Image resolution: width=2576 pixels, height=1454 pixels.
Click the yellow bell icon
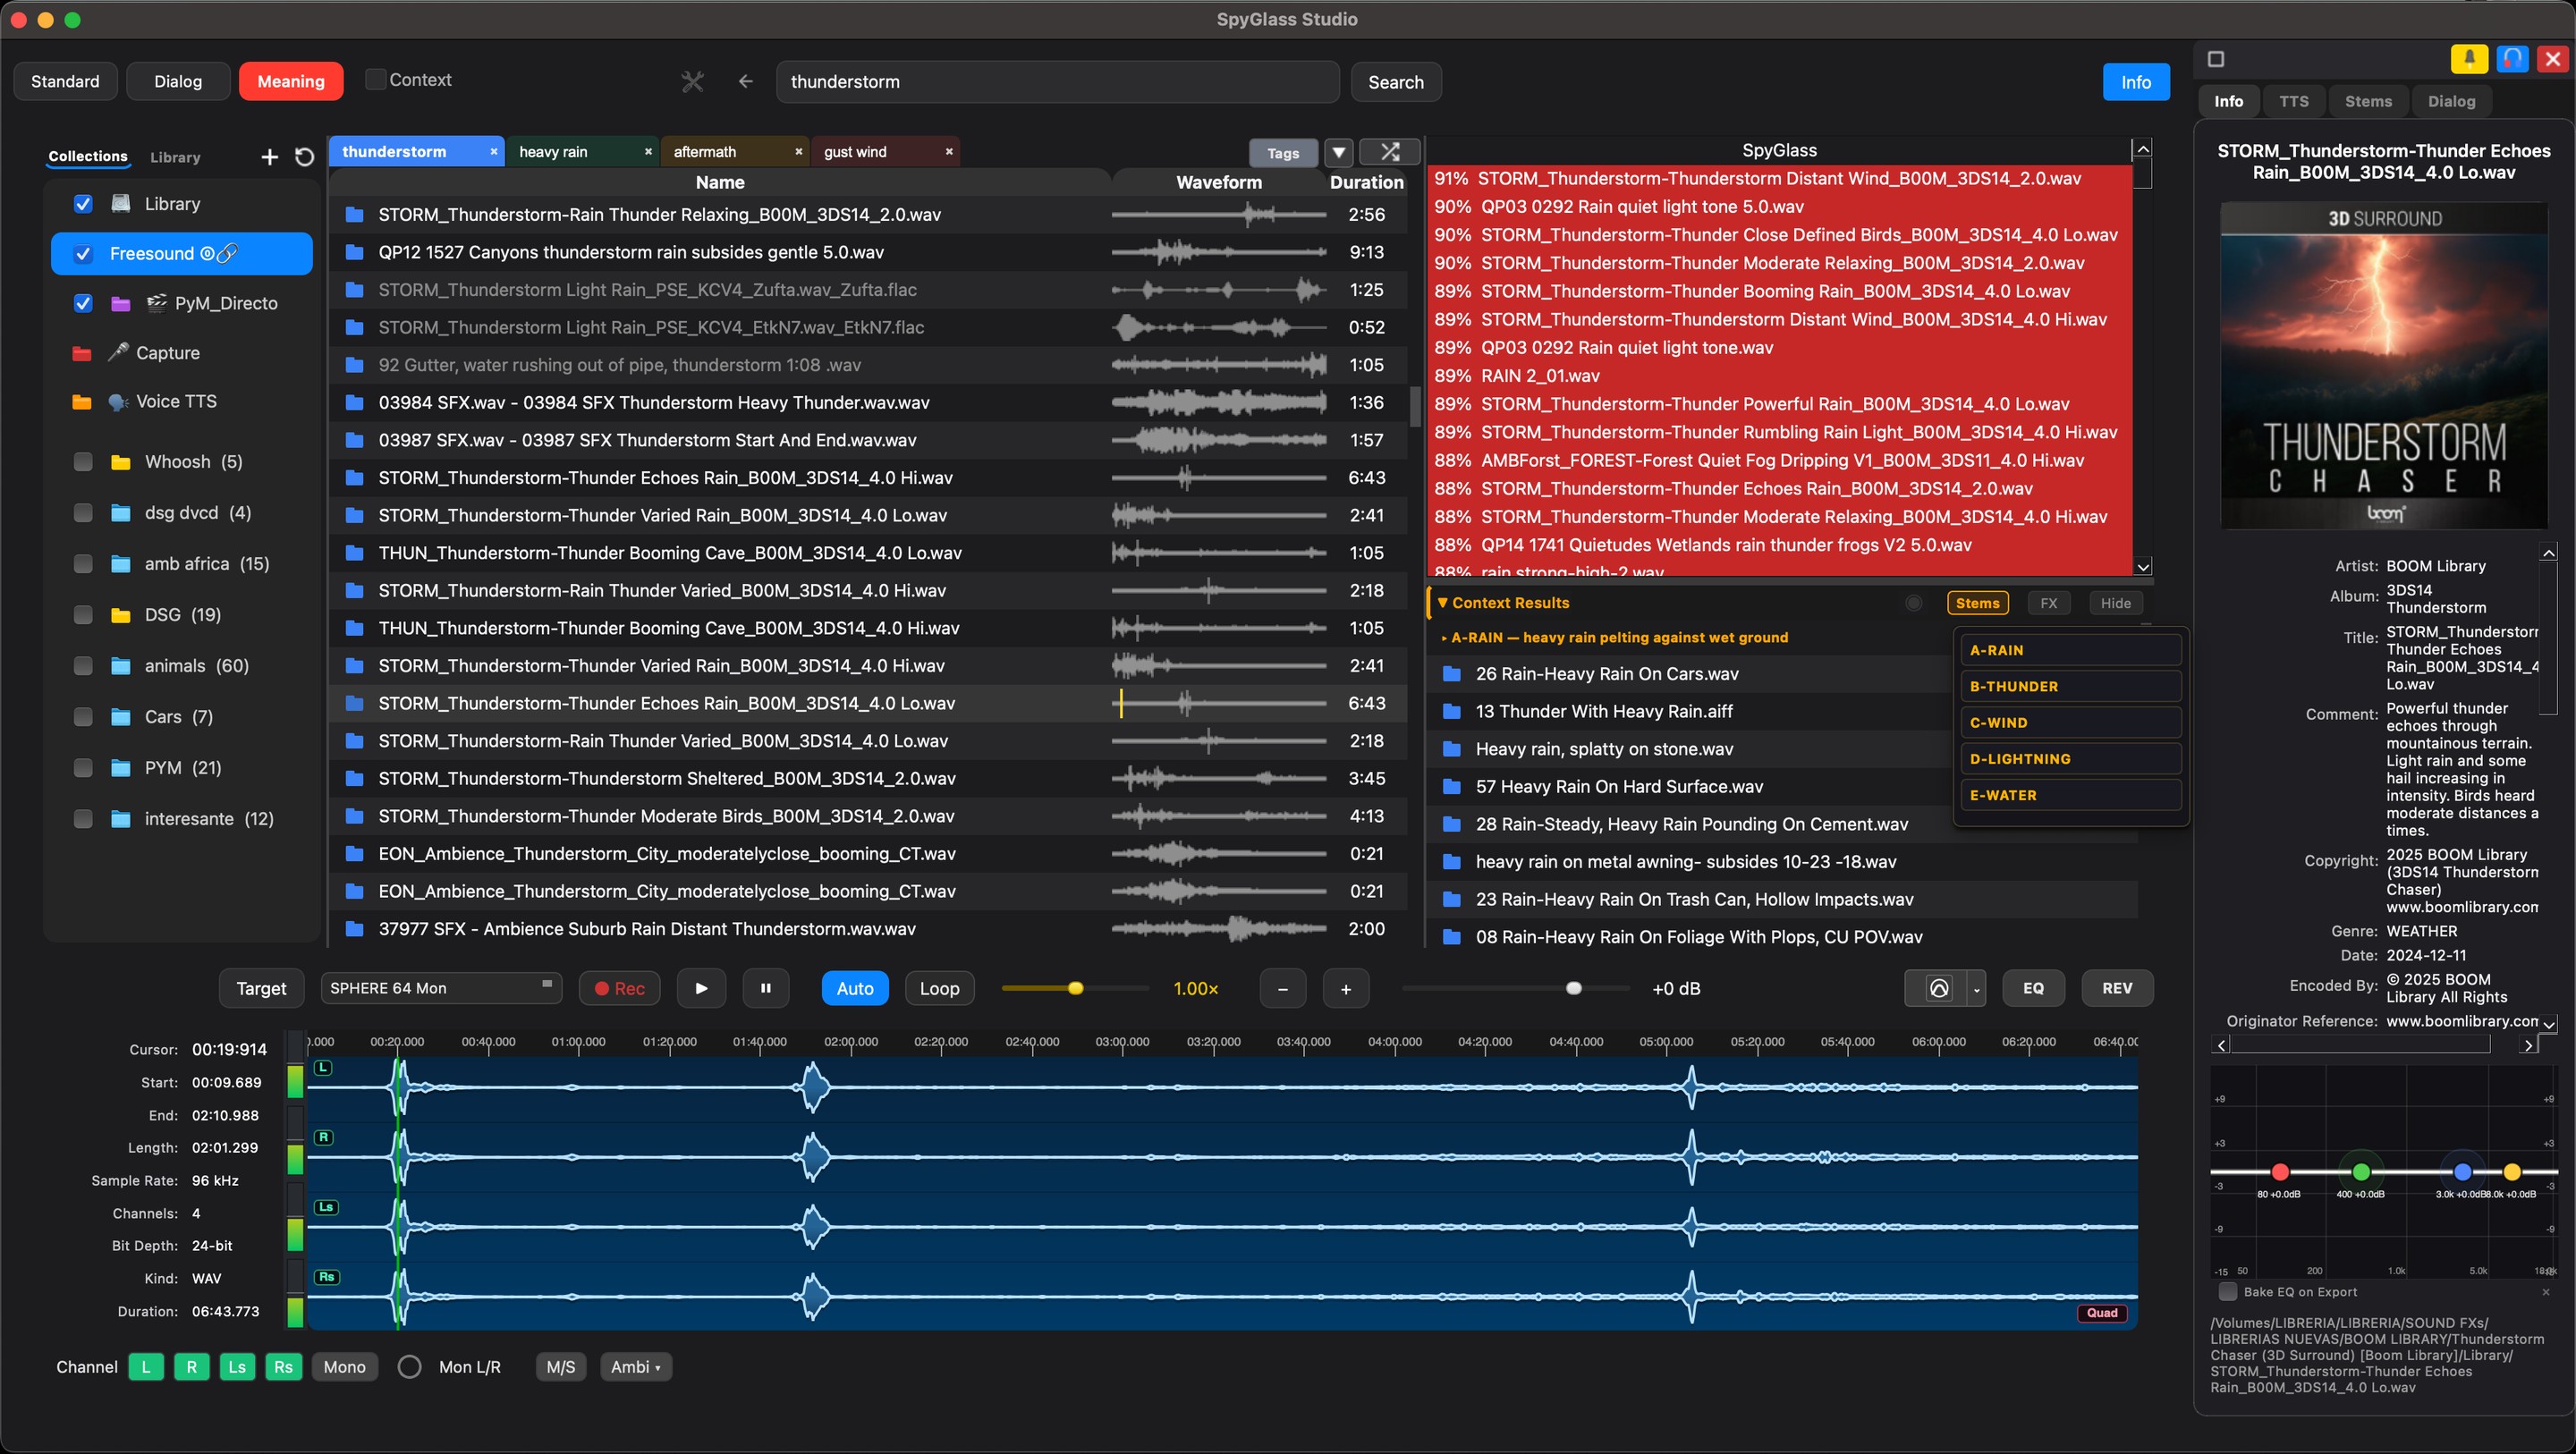point(2469,59)
